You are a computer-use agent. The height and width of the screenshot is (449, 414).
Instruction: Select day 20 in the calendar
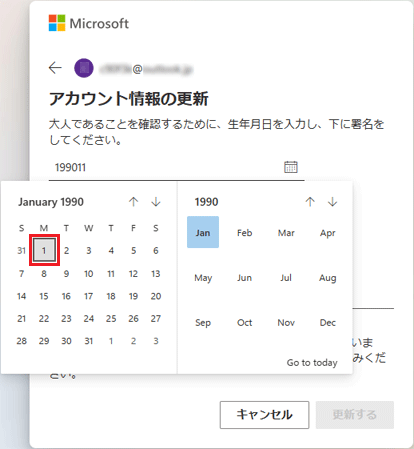coord(156,296)
